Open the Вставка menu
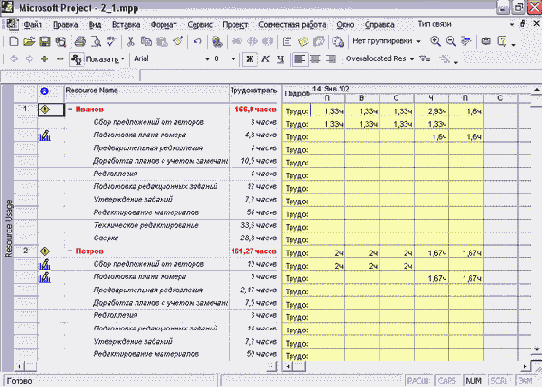Viewport: 542px width, 387px height. (126, 25)
